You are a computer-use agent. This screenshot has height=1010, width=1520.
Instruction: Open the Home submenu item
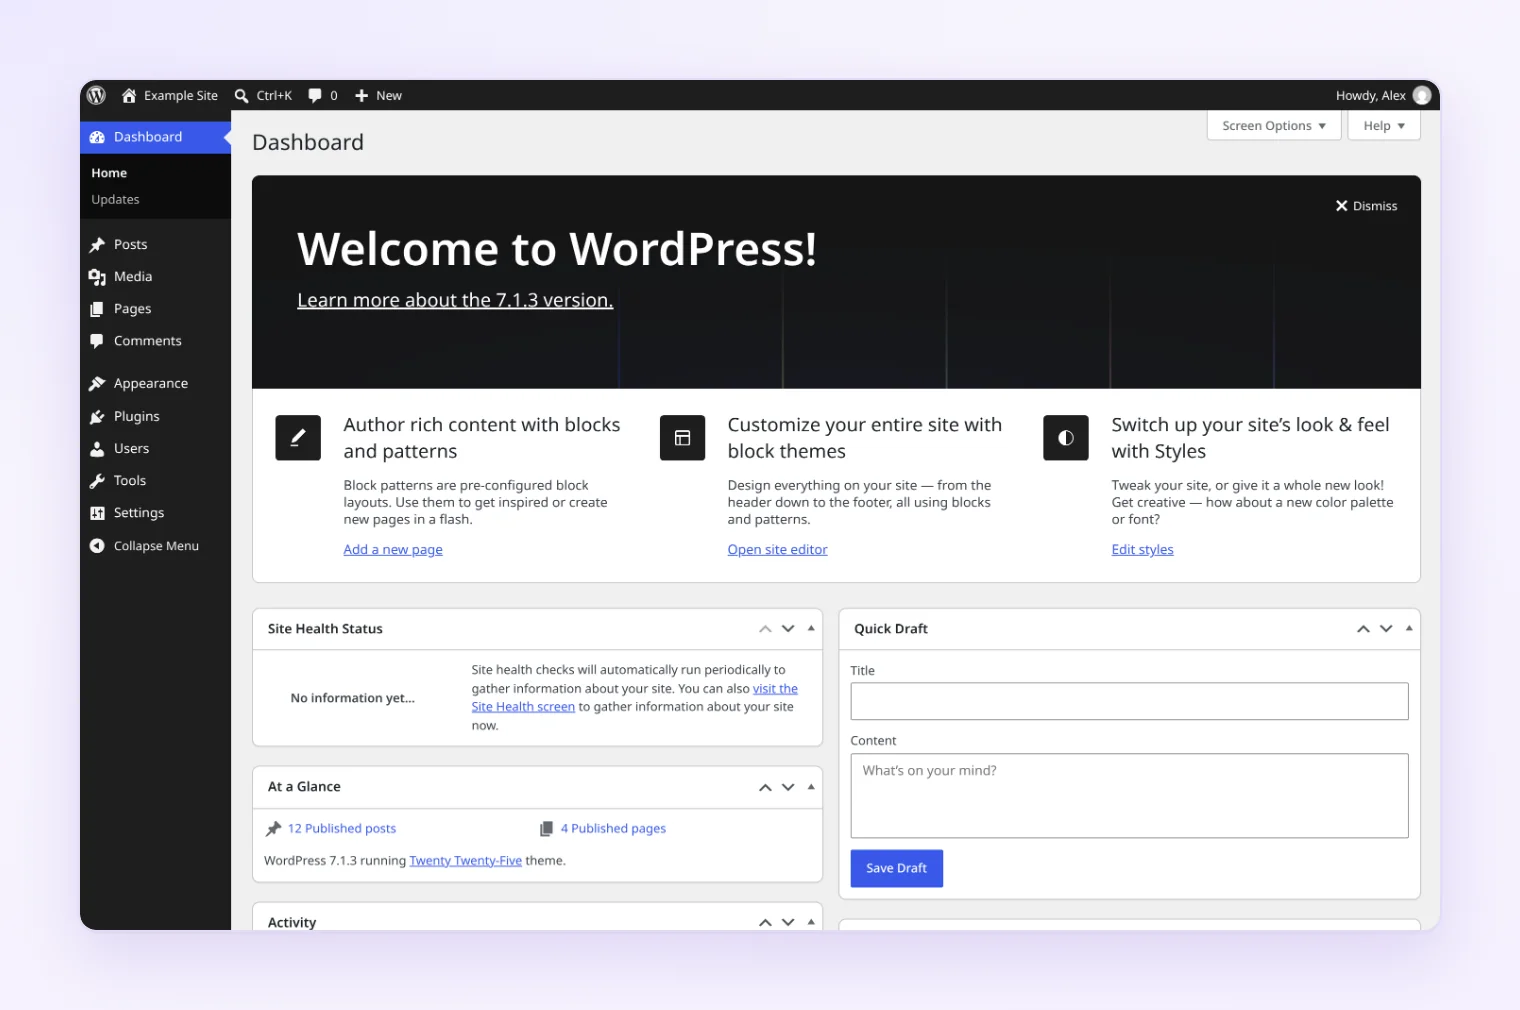click(109, 173)
